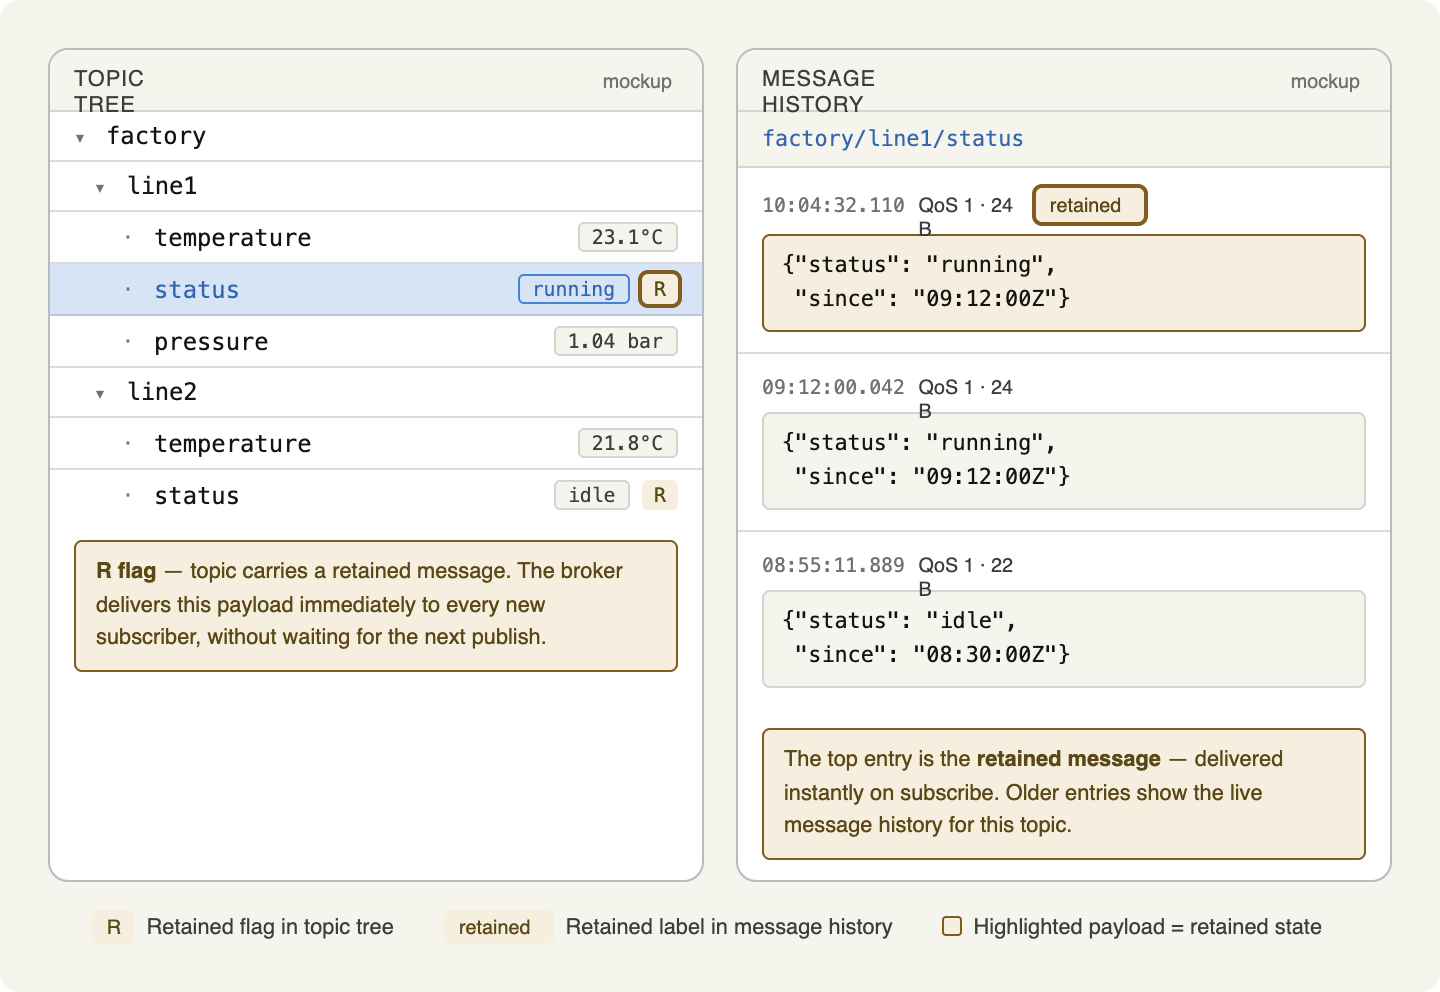
Task: Select the retained payload from 10:04:32.110
Action: [x=1064, y=283]
